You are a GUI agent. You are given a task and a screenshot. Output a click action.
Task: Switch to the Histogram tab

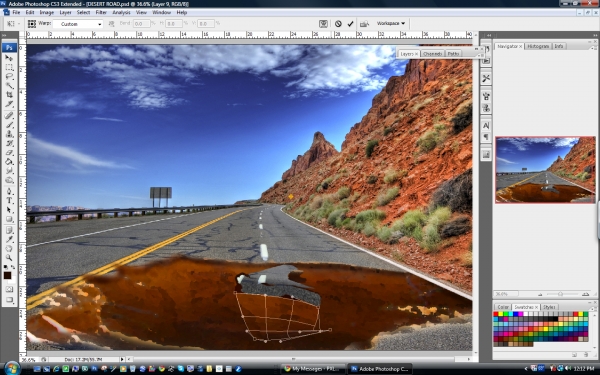pos(538,46)
